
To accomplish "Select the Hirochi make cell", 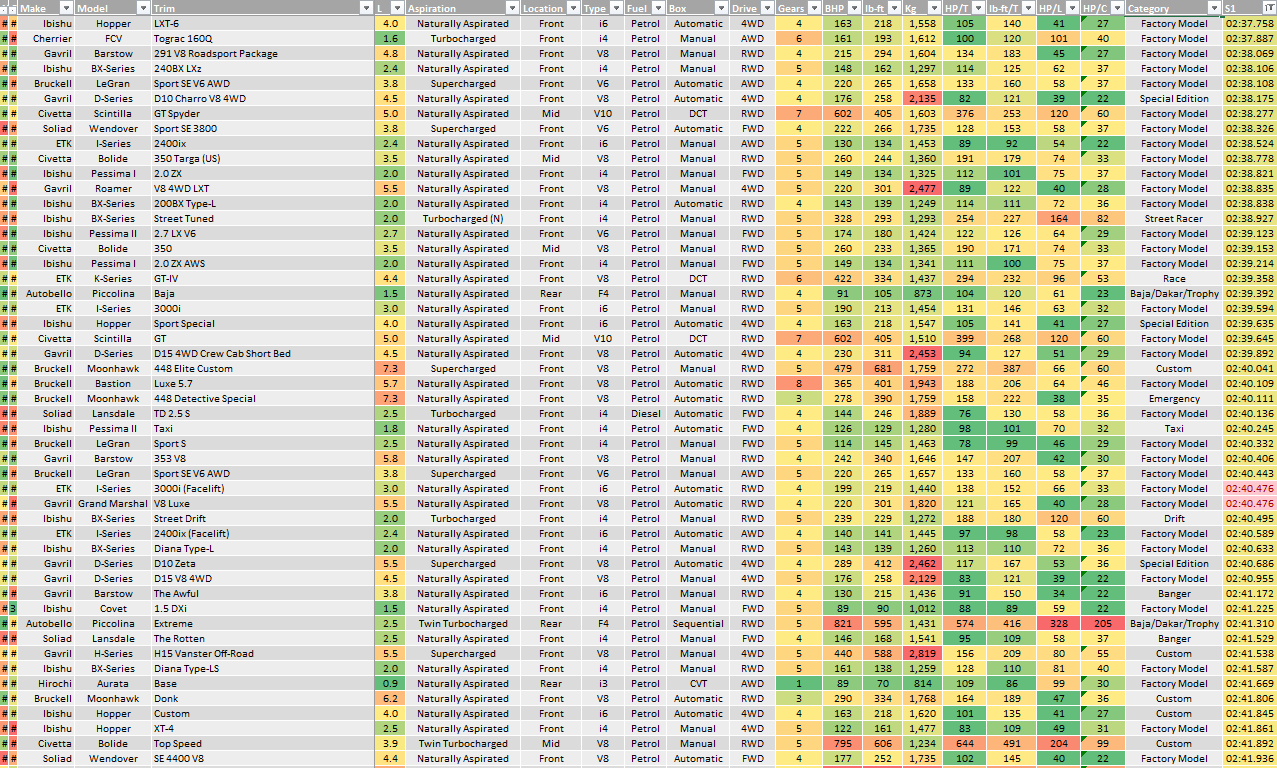I will pyautogui.click(x=48, y=683).
